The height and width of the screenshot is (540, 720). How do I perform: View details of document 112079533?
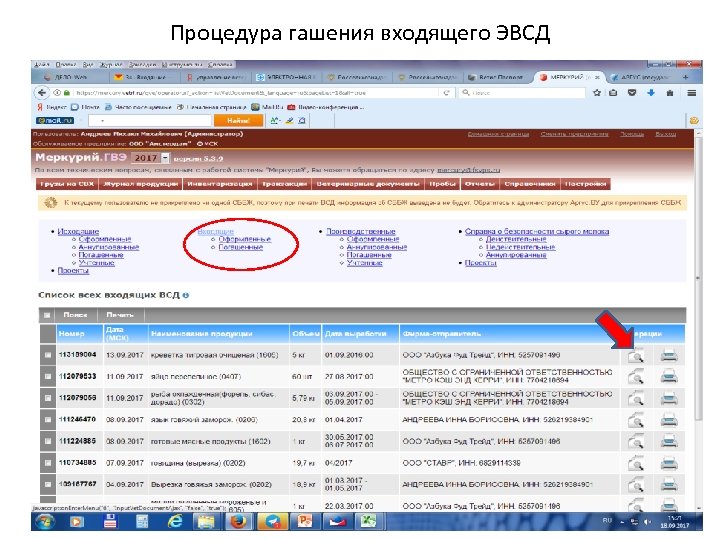tap(636, 377)
